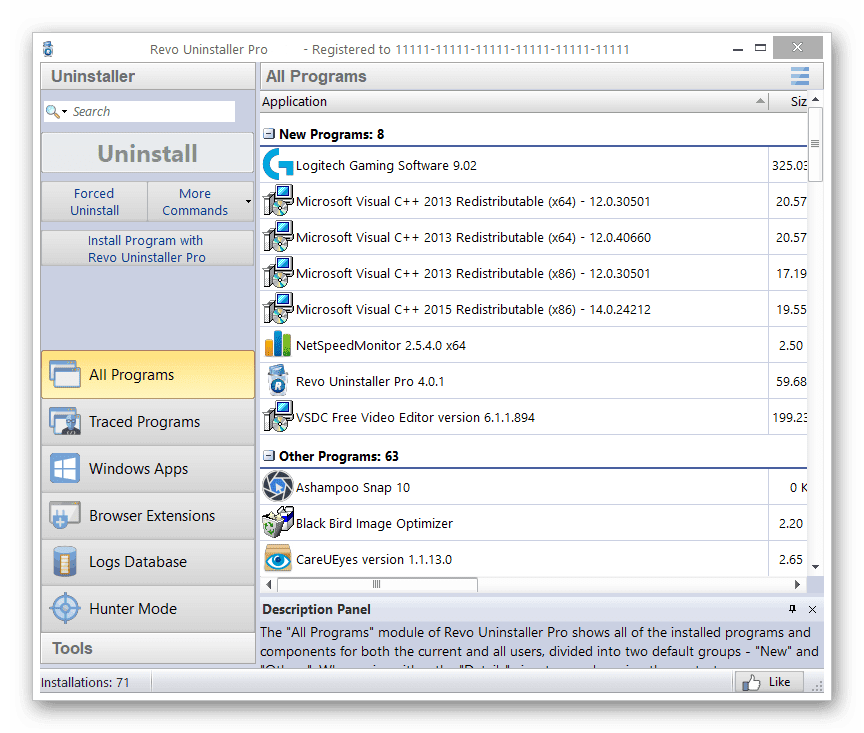Select row text VSDC Free Video Editor version 6.1.1.894

[415, 418]
